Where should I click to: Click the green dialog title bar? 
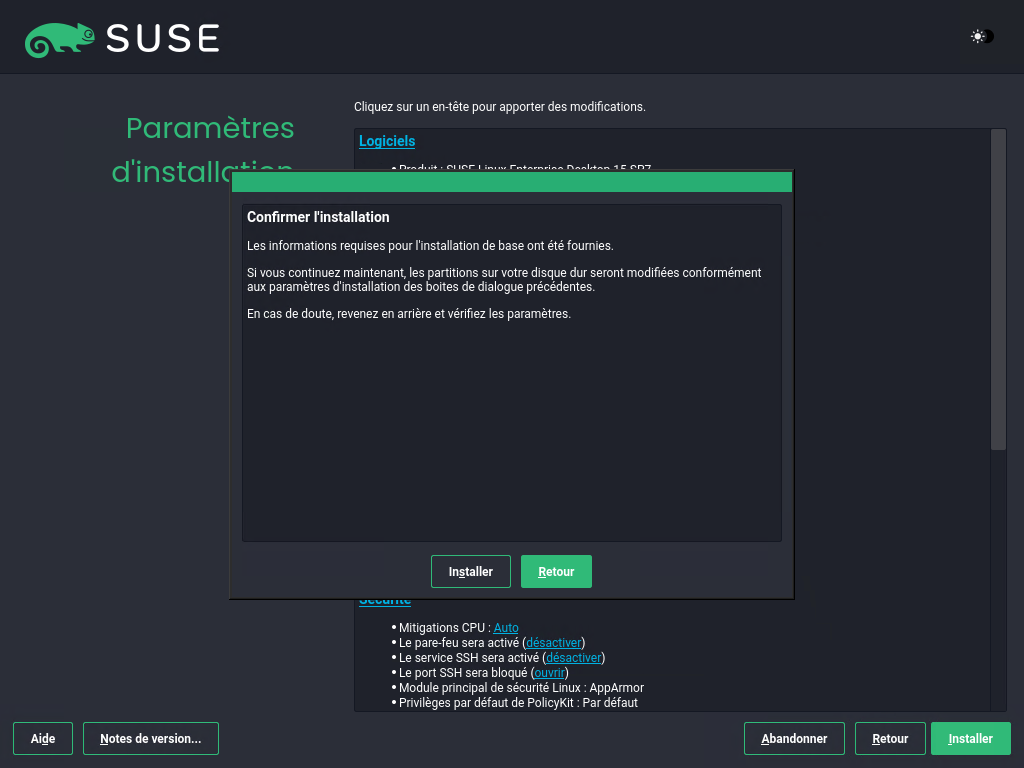point(512,182)
